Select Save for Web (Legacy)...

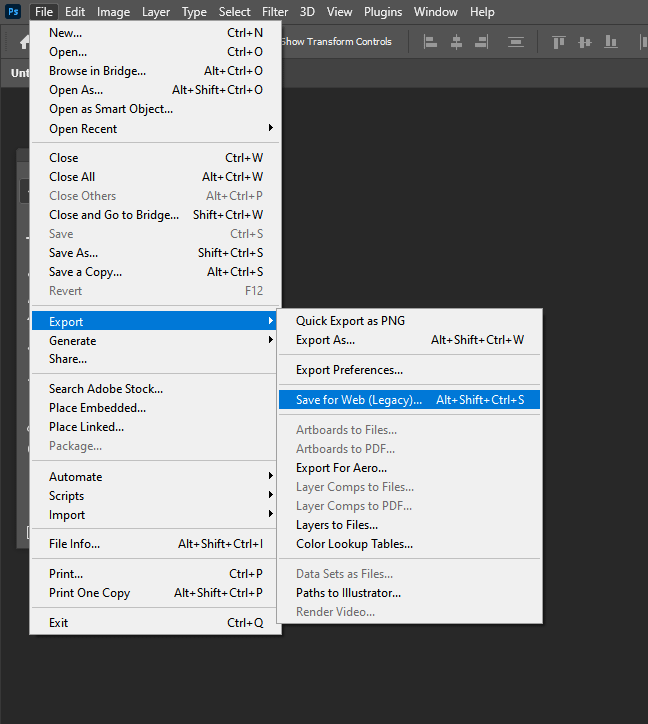[x=409, y=399]
